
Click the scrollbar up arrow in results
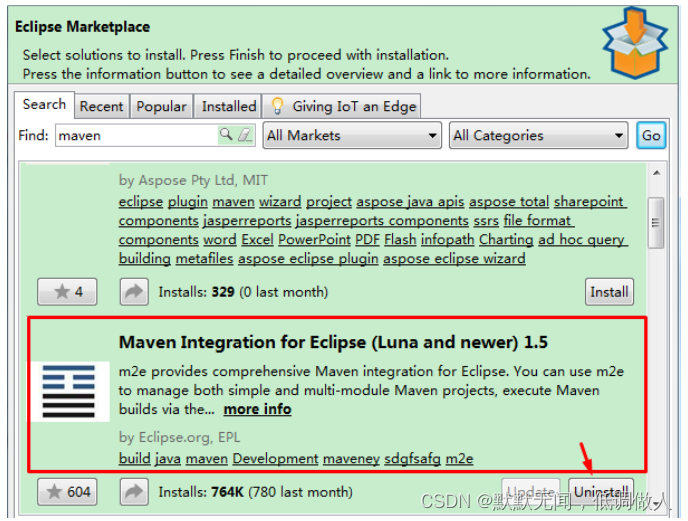656,173
